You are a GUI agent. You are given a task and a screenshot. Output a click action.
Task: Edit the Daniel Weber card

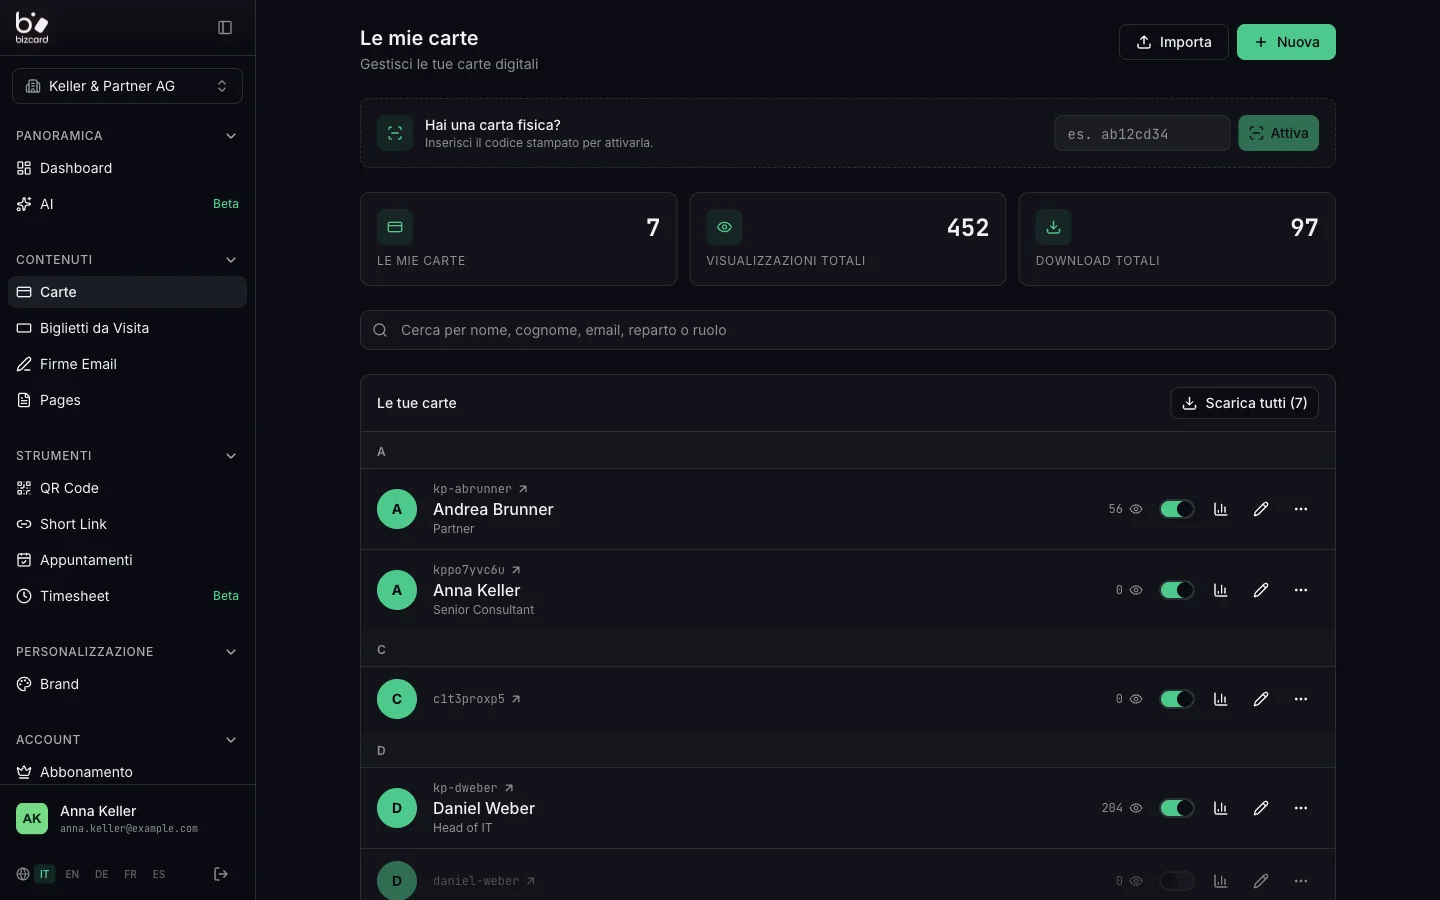coord(1261,808)
